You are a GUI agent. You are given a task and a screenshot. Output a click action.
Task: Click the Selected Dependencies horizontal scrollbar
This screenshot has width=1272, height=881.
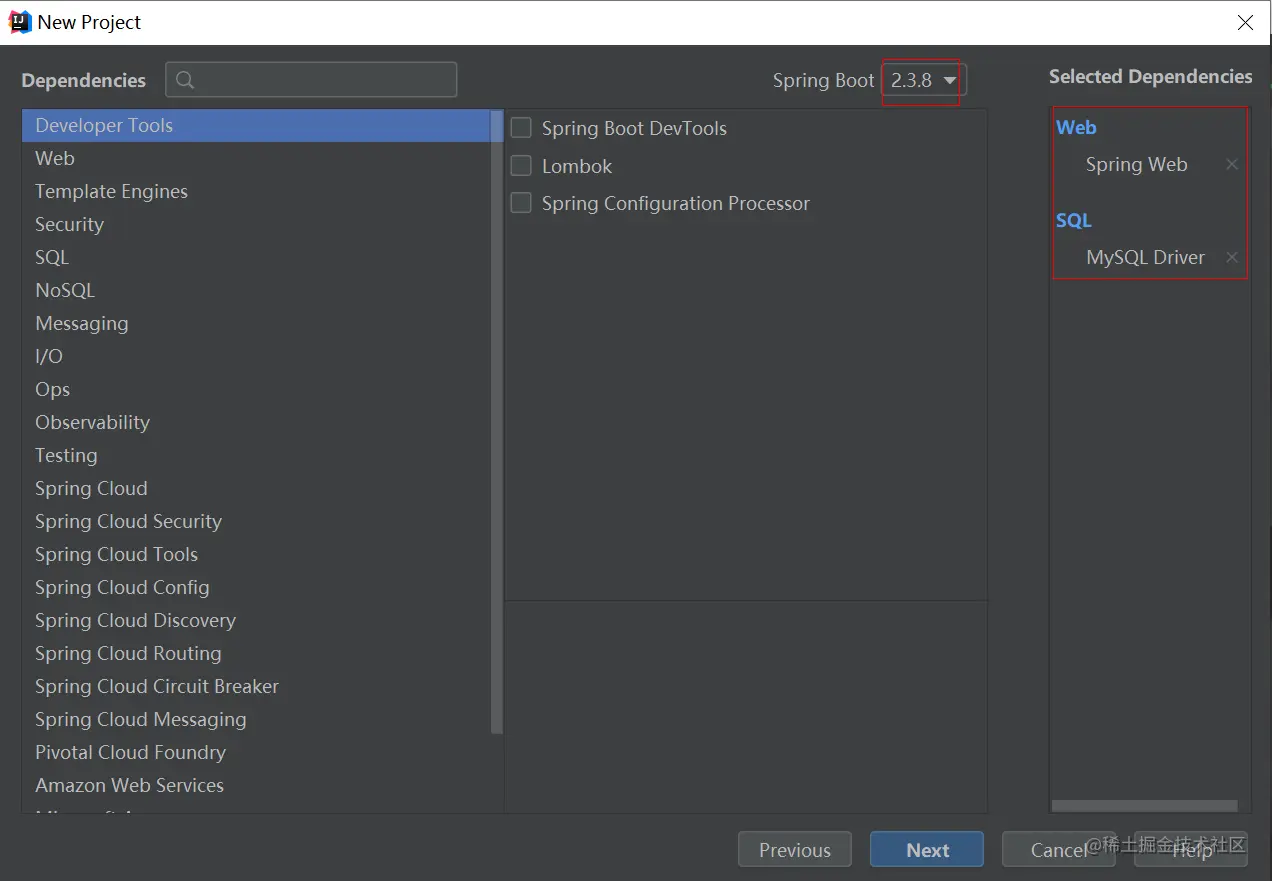pyautogui.click(x=1144, y=806)
